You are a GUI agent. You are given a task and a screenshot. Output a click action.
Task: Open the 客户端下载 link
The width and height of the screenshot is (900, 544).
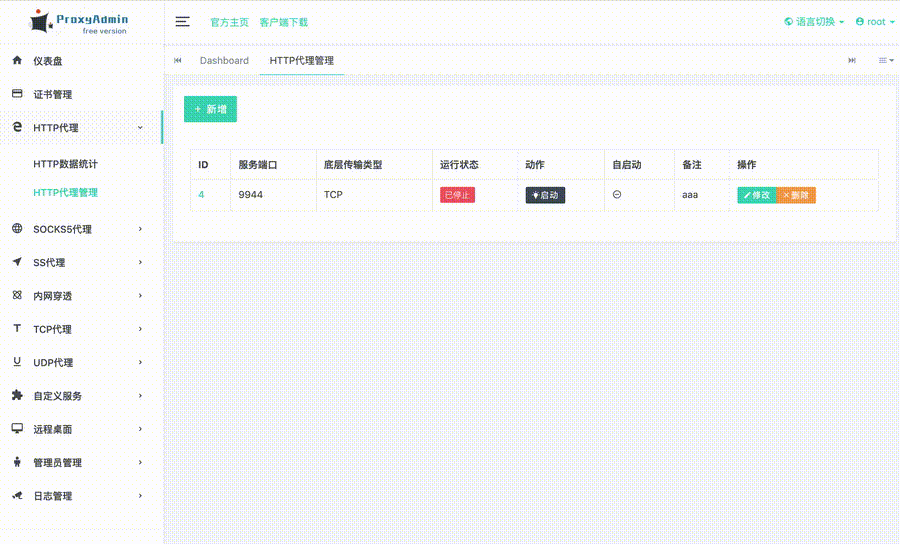coord(284,22)
